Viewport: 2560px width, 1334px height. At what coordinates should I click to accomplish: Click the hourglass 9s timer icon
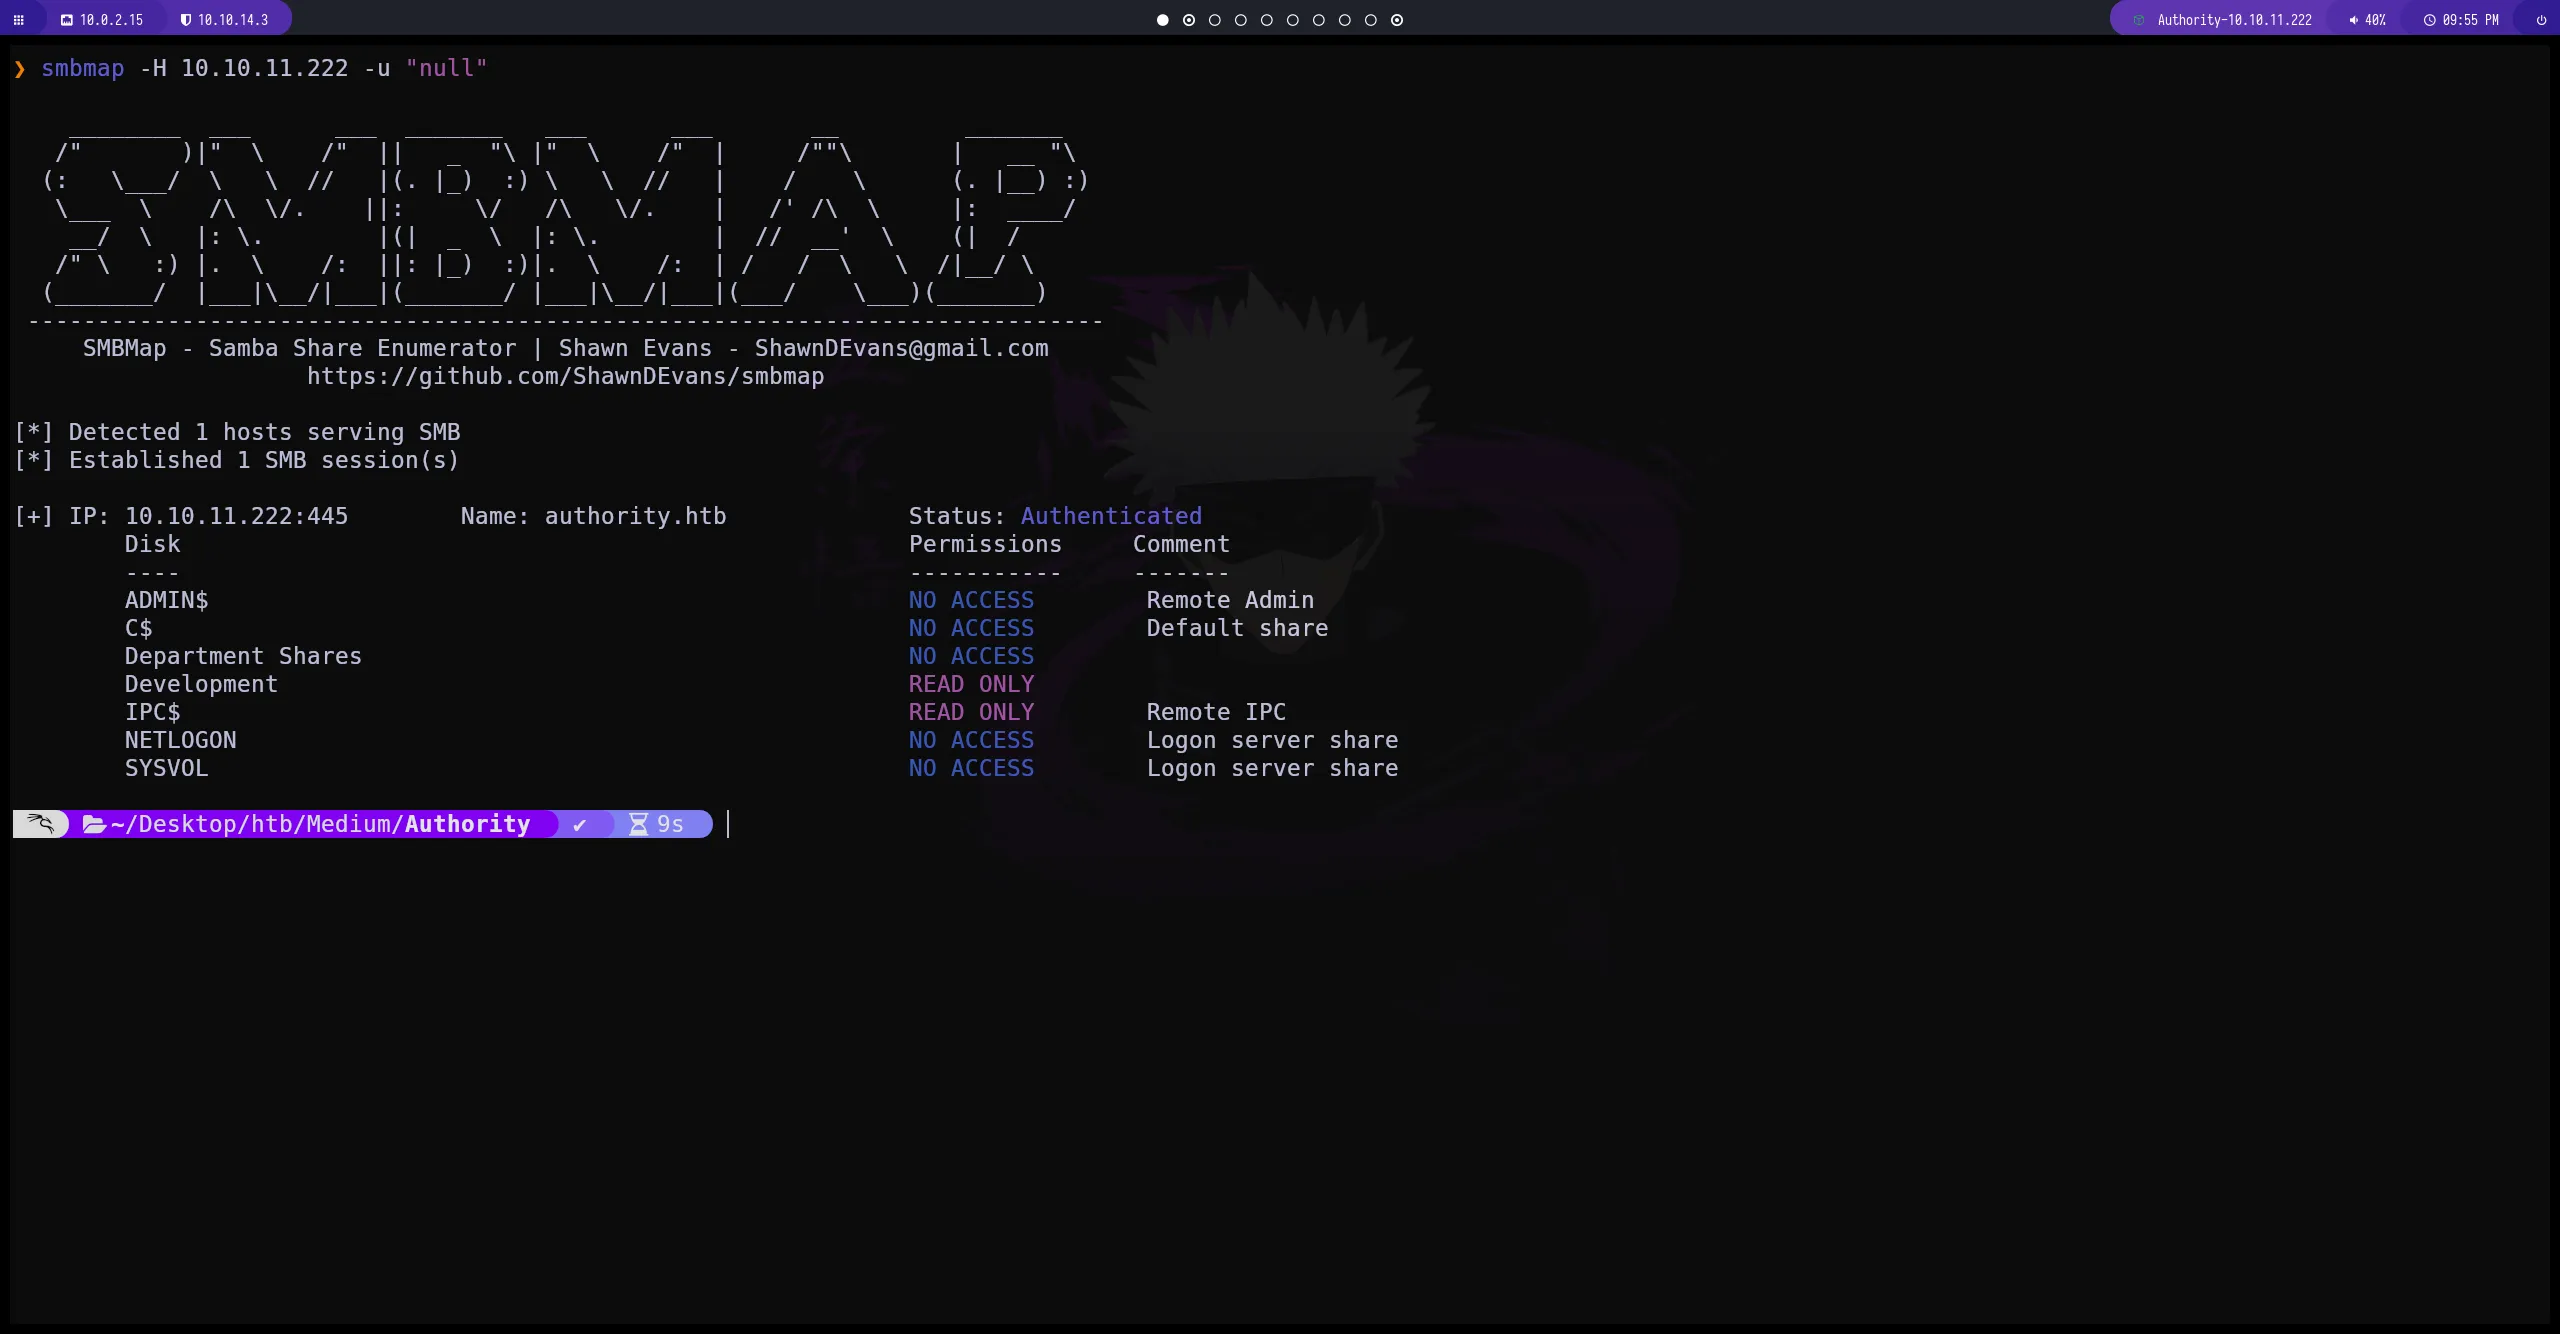(x=638, y=824)
